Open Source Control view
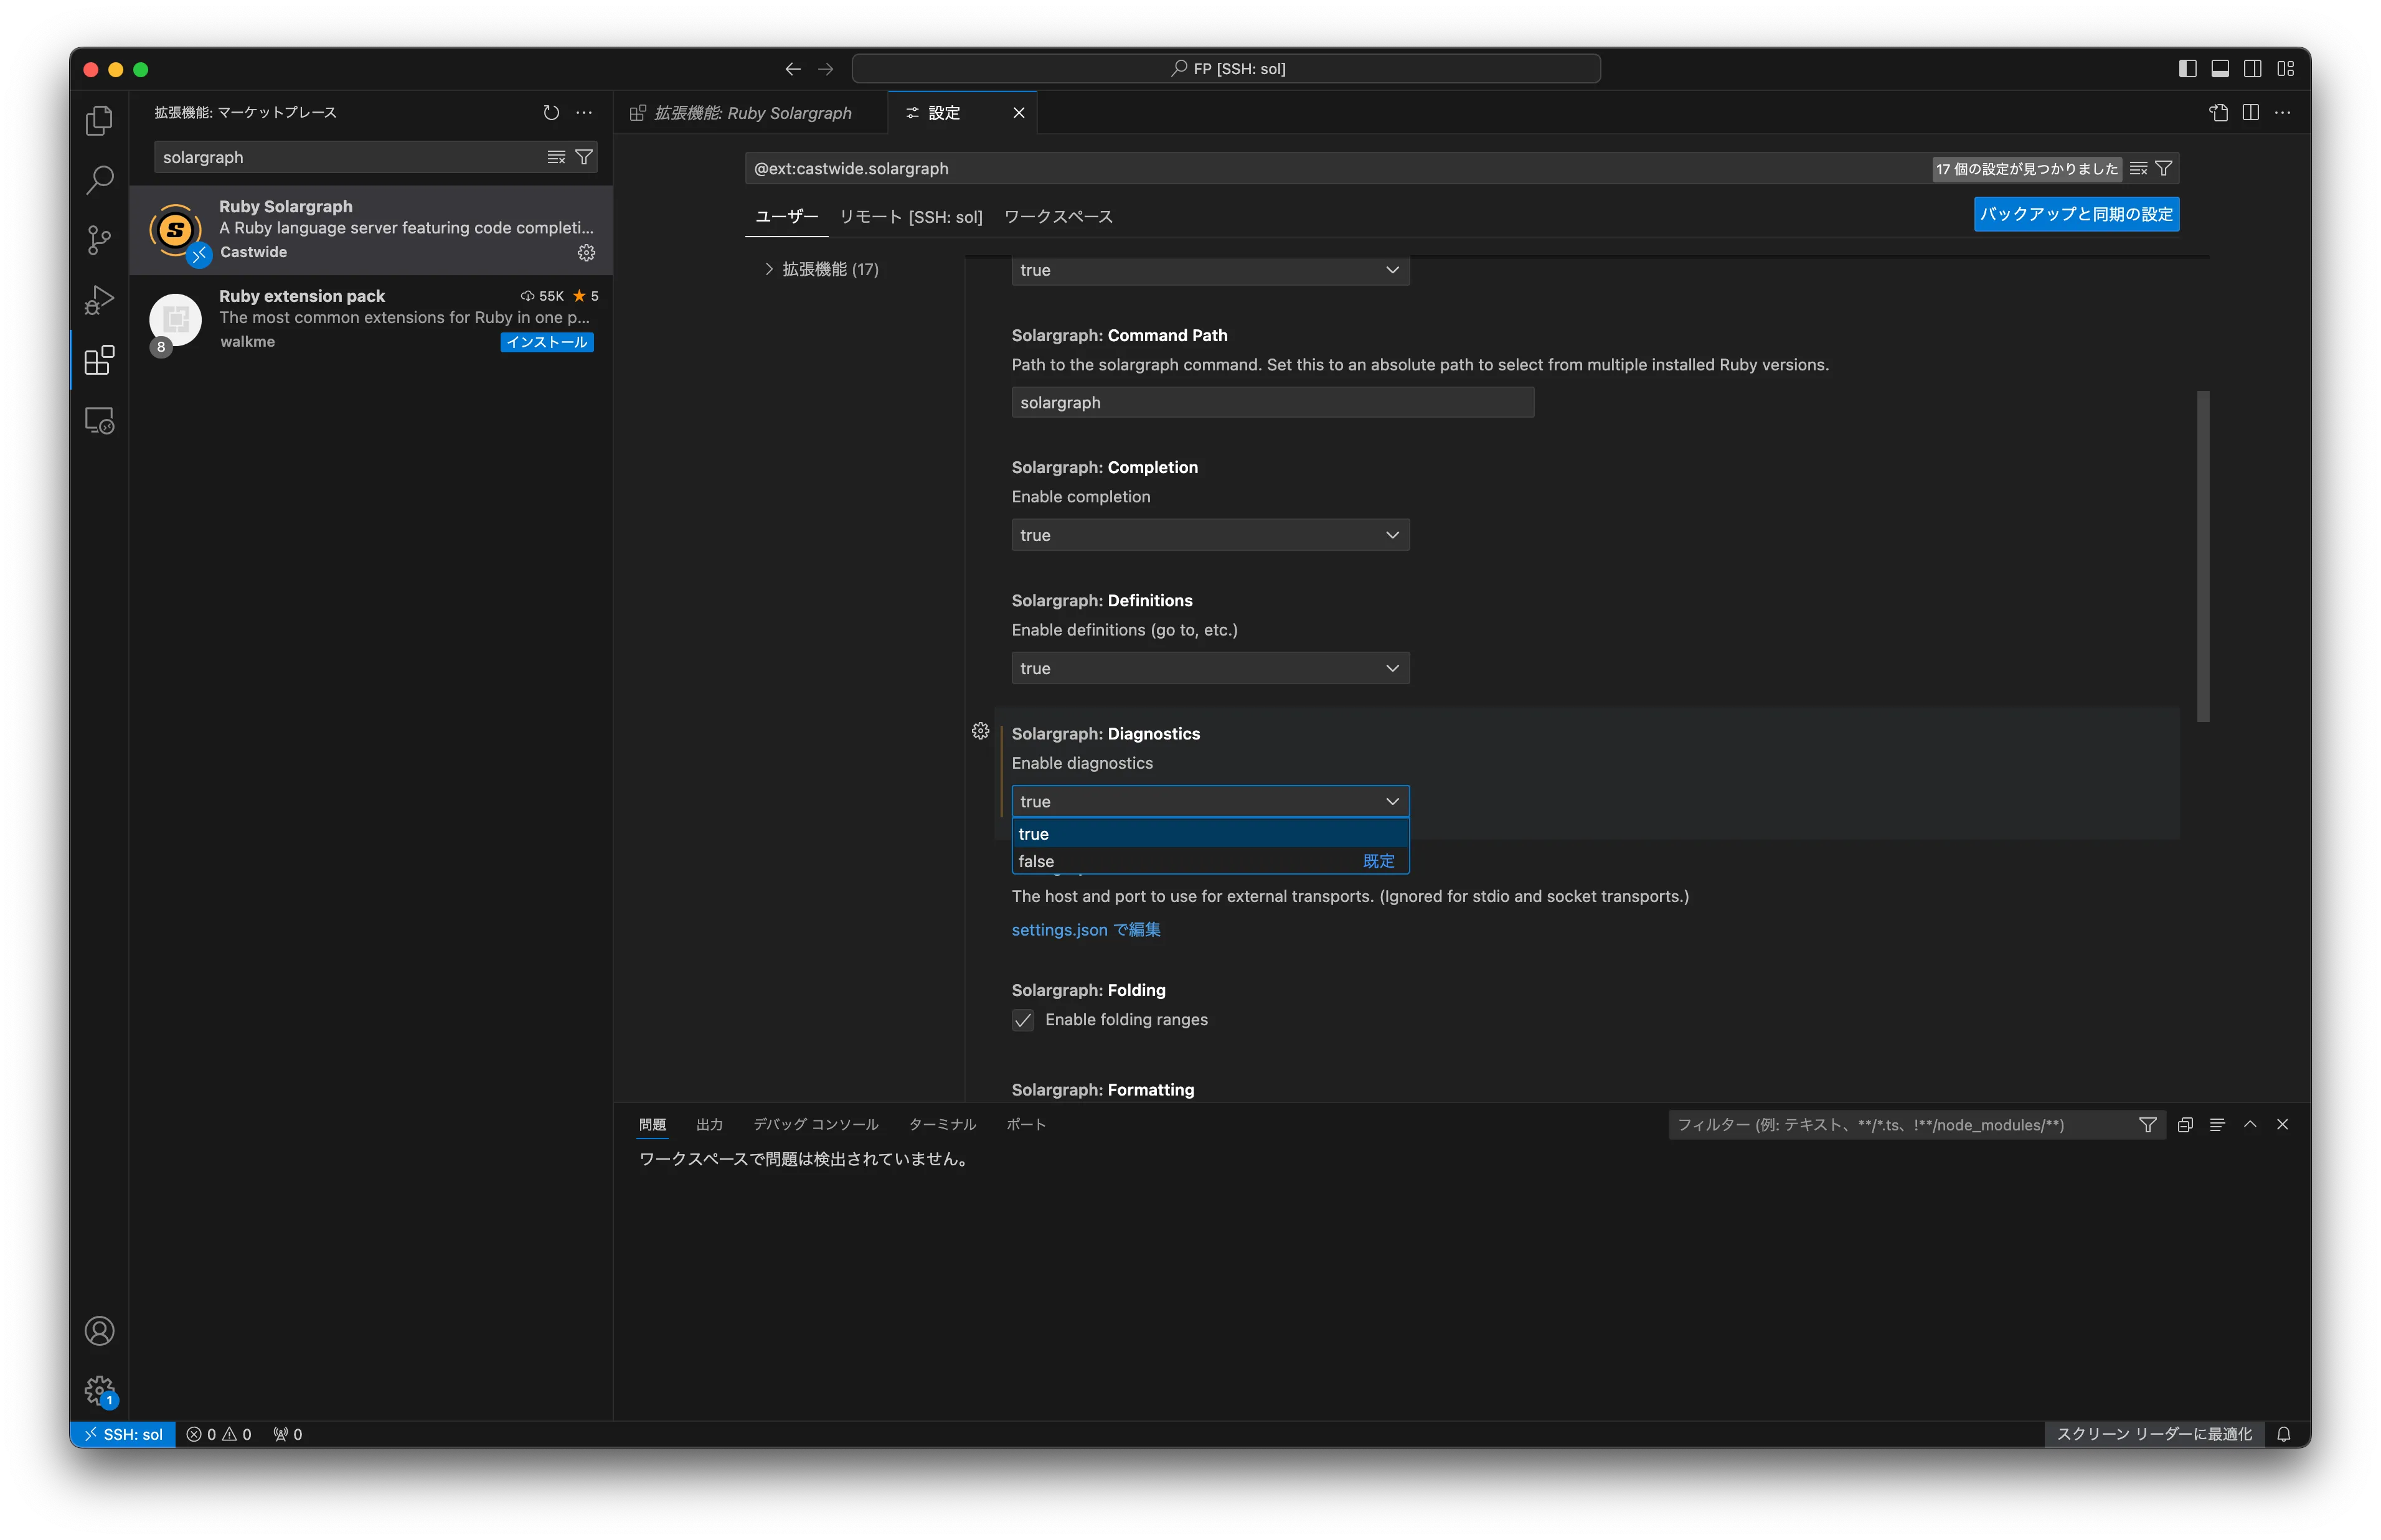The width and height of the screenshot is (2381, 1540). point(99,240)
